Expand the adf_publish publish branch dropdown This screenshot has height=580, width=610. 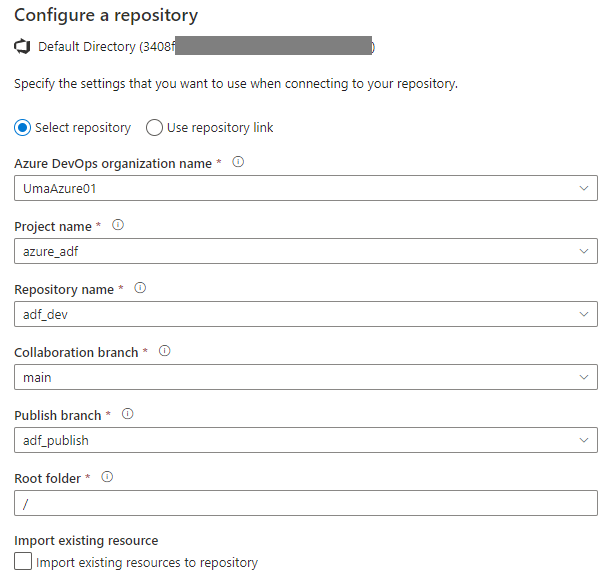306,440
